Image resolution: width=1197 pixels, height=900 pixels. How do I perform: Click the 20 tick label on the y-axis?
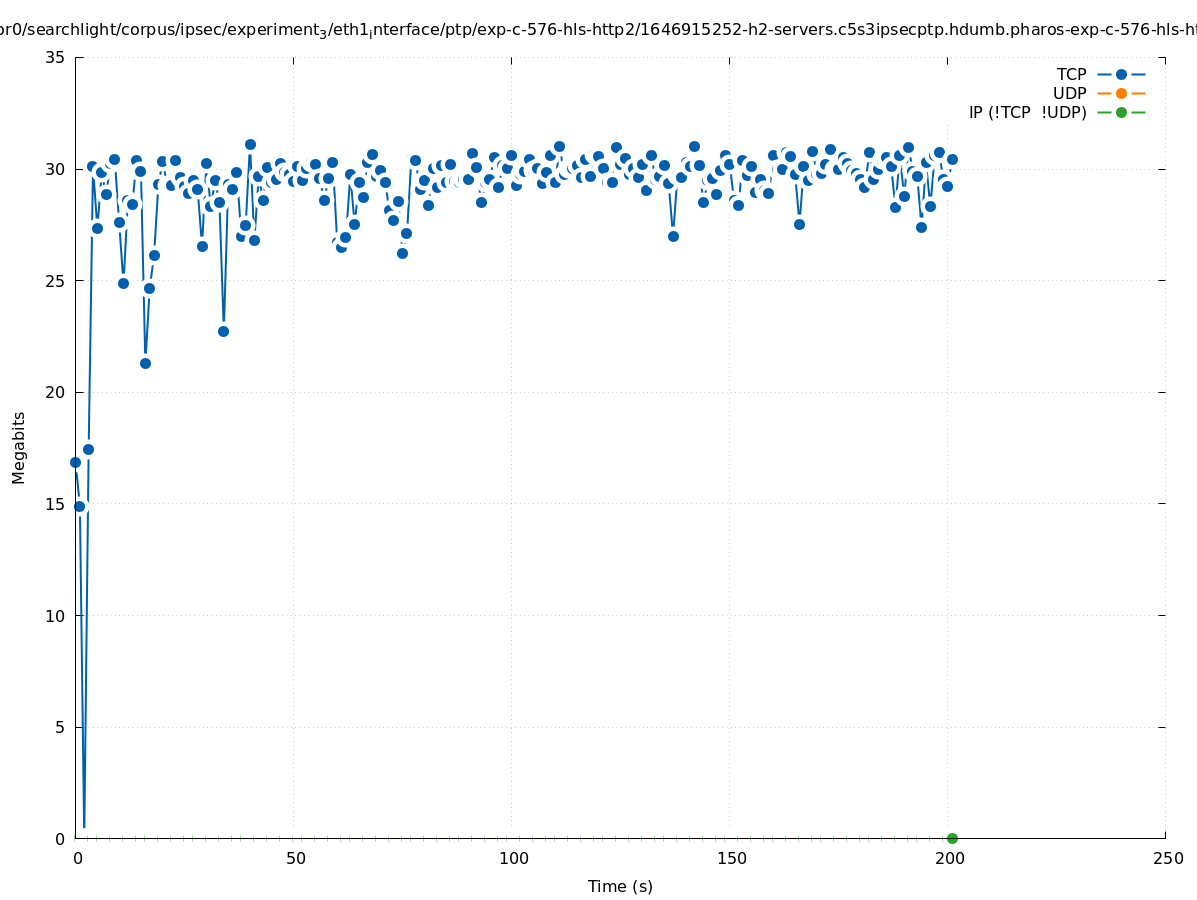56,392
